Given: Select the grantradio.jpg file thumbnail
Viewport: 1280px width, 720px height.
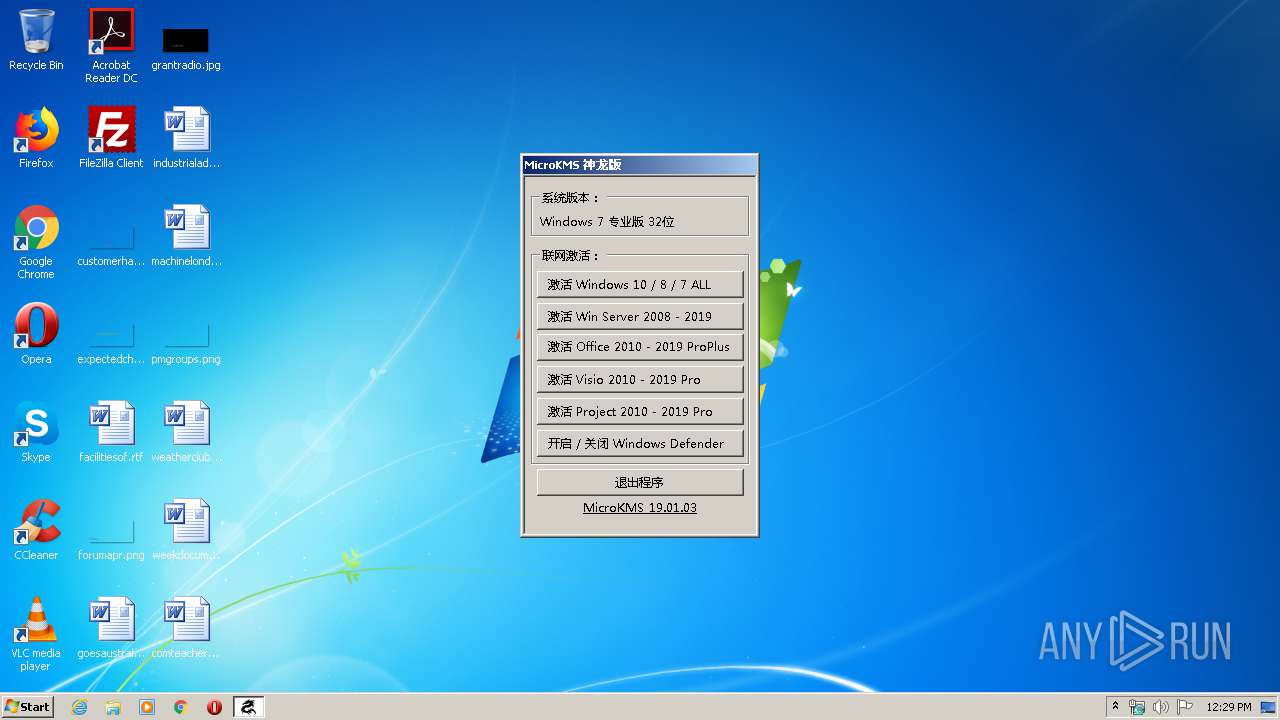Looking at the screenshot, I should pyautogui.click(x=186, y=48).
